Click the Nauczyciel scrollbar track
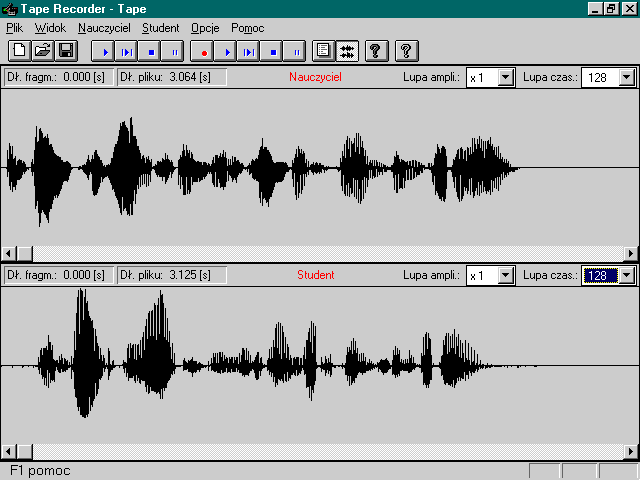Screen dimensions: 640x480 [328, 253]
